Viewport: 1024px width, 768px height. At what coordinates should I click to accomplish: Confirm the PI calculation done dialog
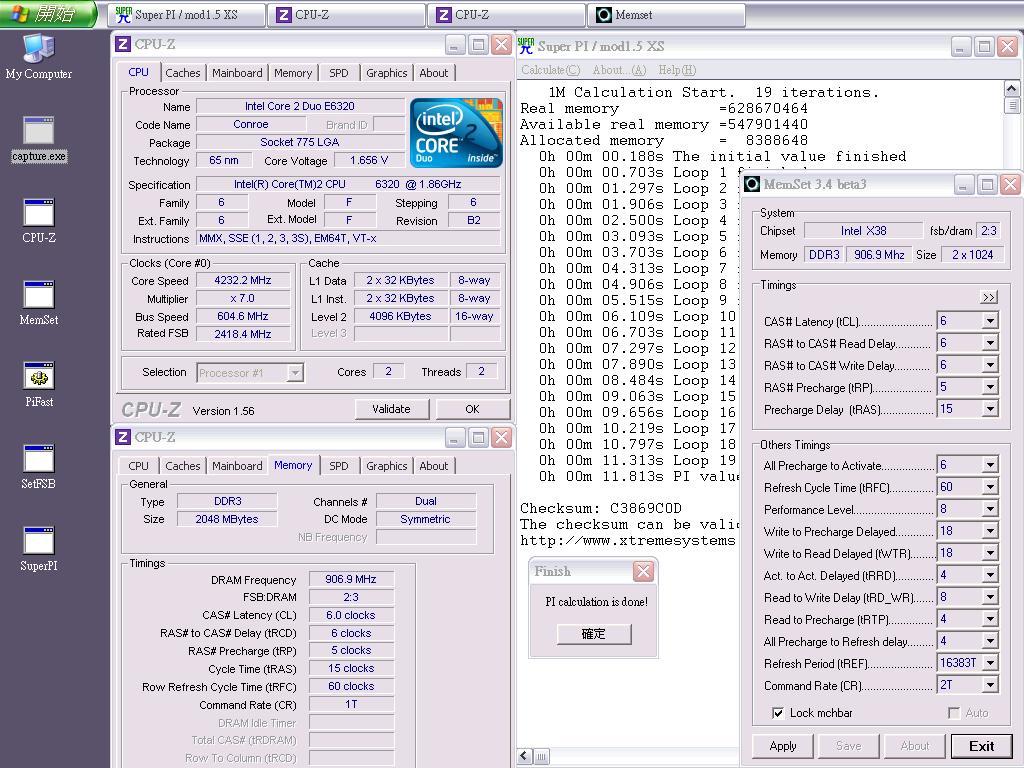tap(594, 634)
